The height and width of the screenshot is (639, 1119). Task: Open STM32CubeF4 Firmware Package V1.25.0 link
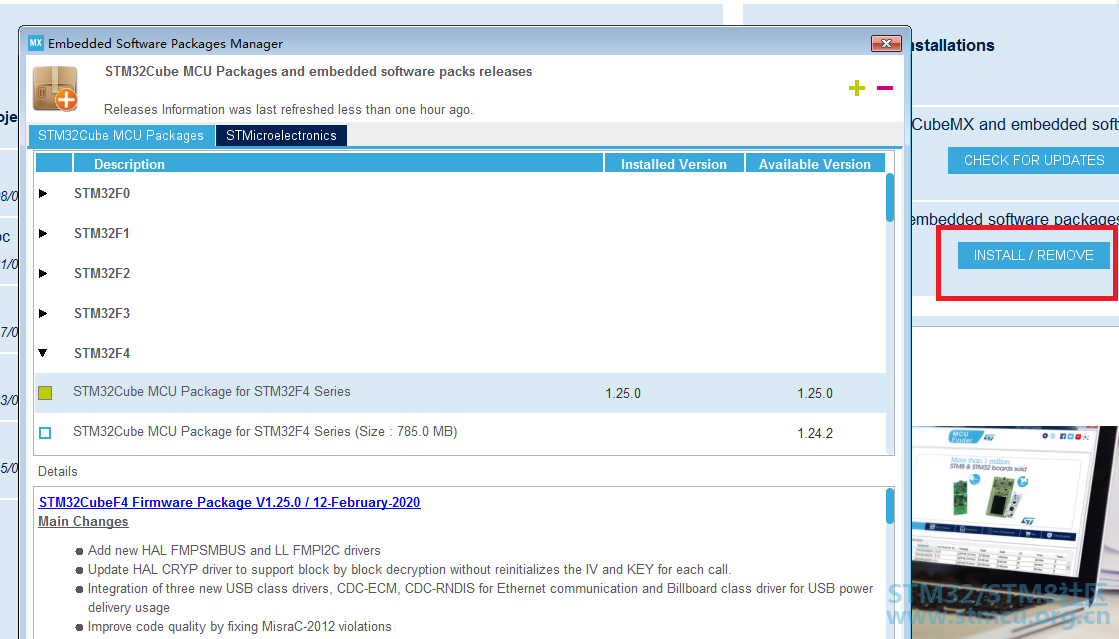click(x=229, y=502)
